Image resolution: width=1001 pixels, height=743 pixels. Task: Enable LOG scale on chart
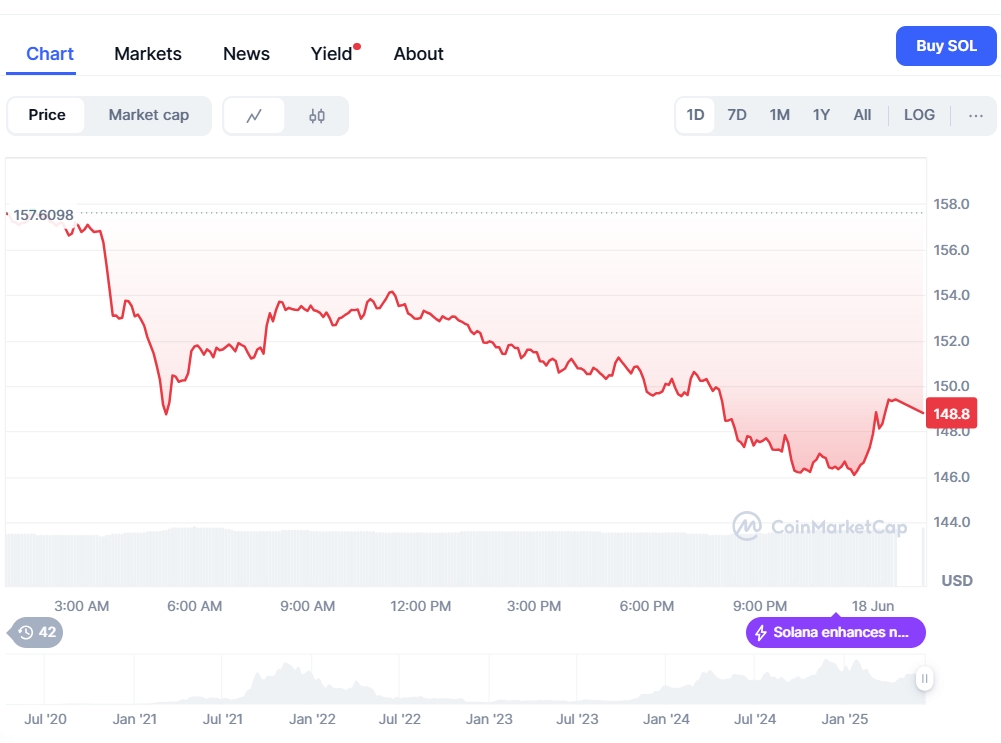pos(919,115)
